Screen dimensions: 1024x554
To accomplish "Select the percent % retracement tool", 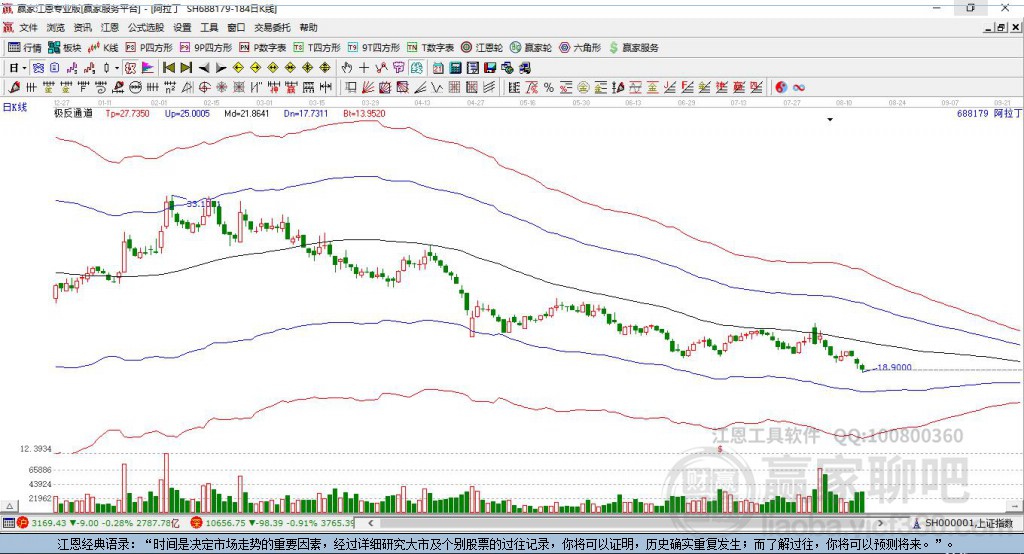I will coord(549,88).
